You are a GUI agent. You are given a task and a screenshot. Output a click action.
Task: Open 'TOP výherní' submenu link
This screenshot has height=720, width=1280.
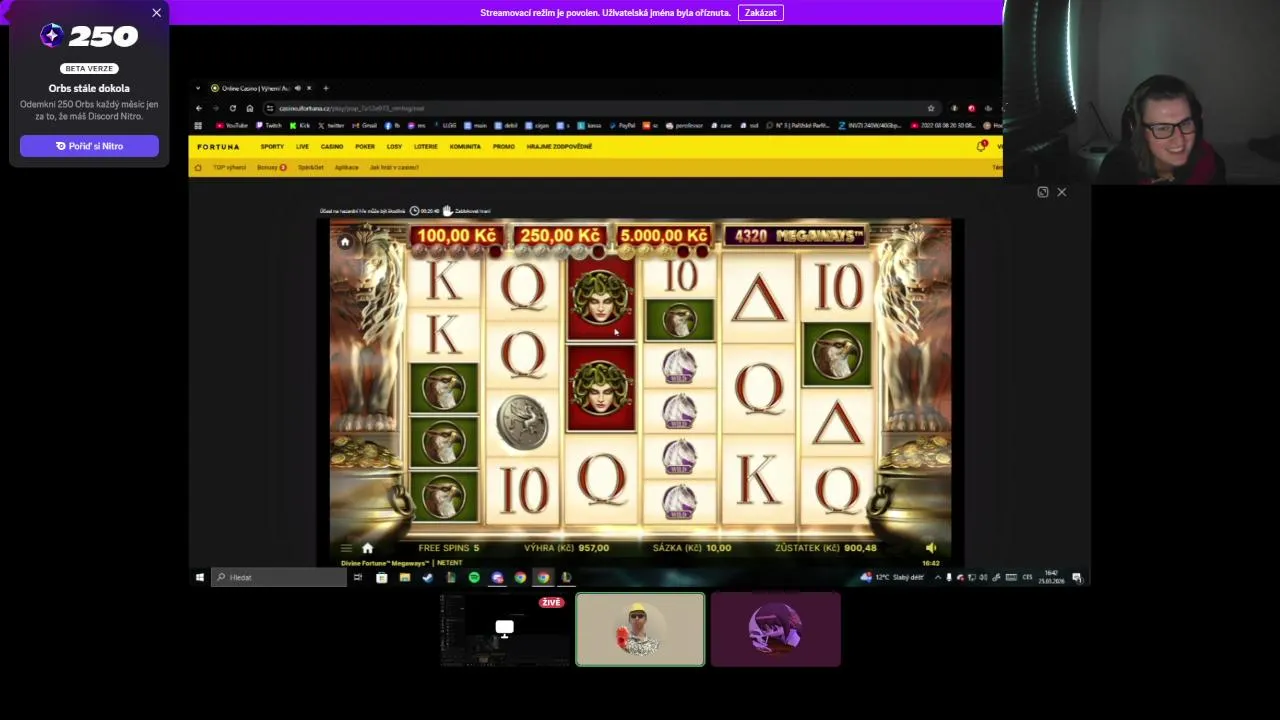(x=229, y=167)
